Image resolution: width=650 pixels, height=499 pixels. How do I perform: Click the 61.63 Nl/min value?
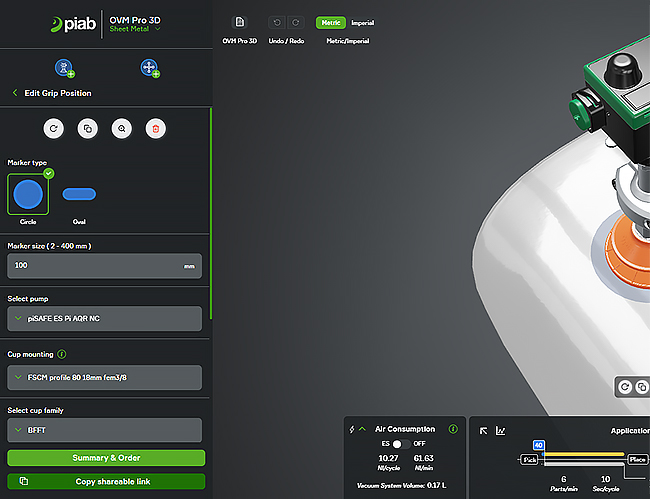424,458
